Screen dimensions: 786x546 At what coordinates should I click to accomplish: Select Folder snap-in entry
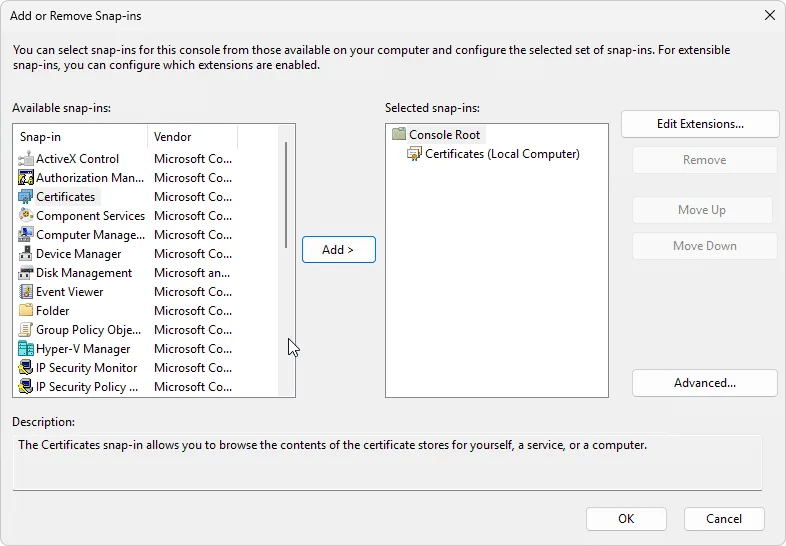pos(52,311)
